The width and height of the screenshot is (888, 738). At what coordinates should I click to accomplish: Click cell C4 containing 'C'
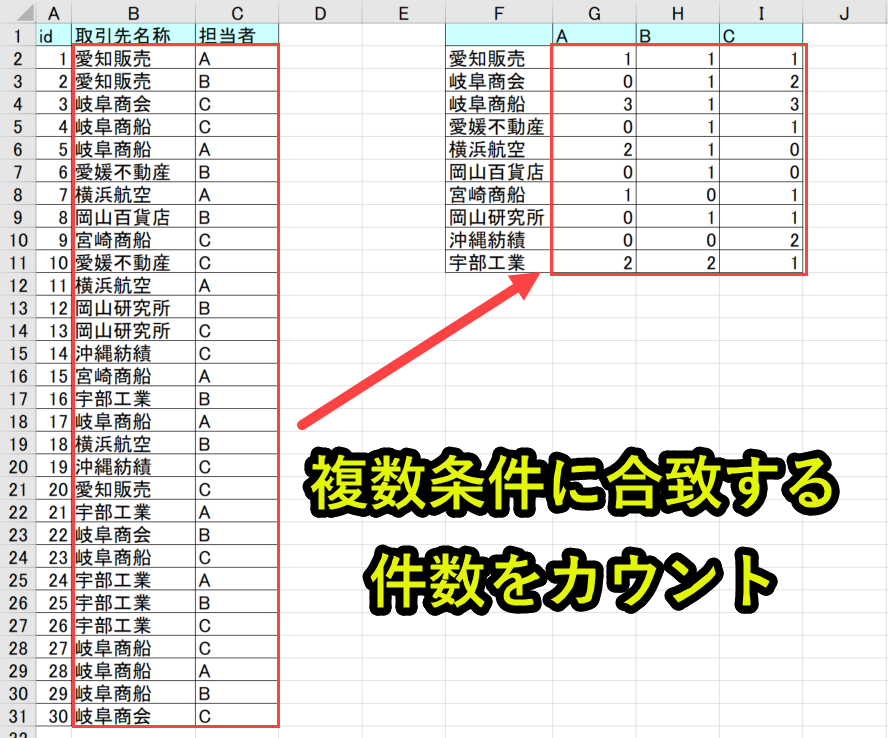tap(237, 103)
